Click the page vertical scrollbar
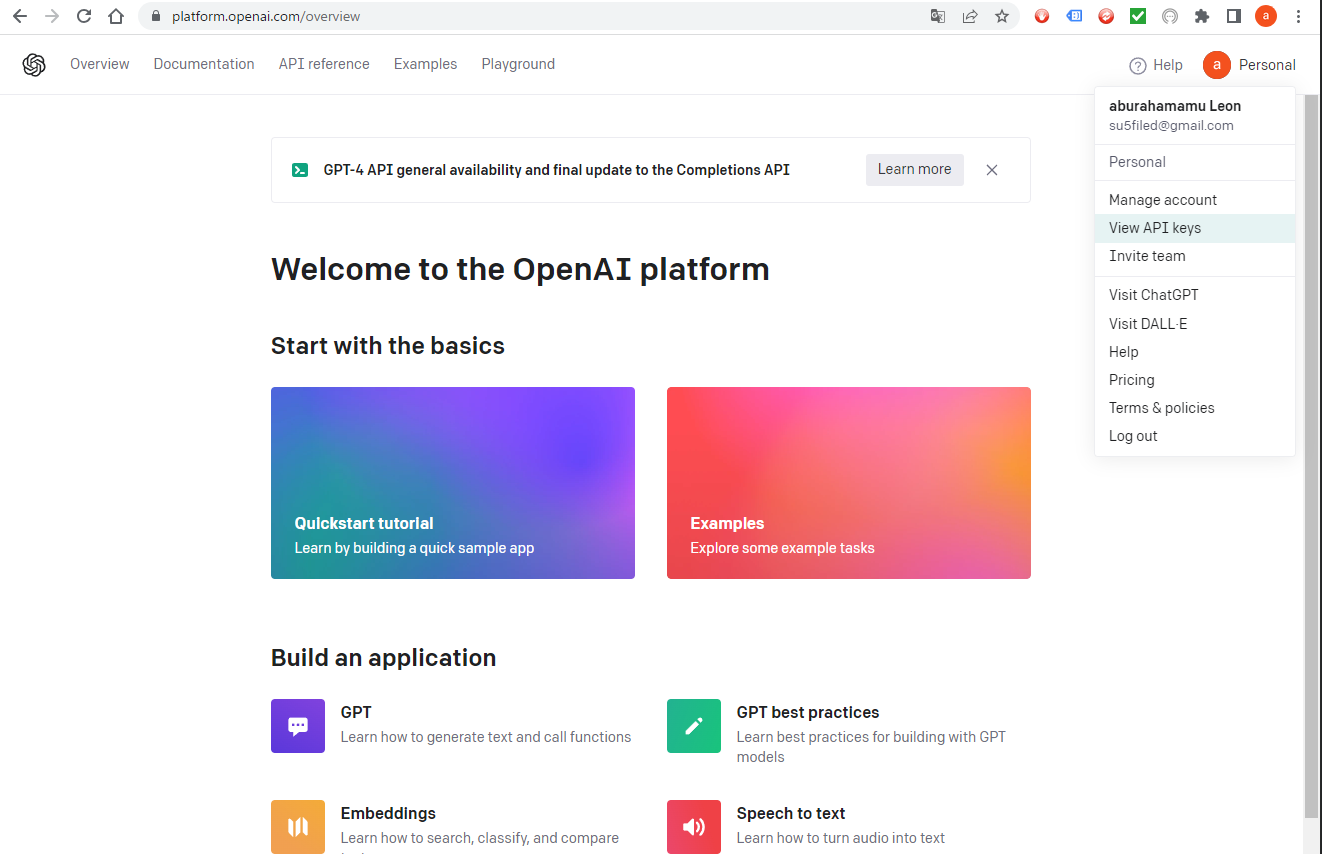 click(x=1312, y=456)
